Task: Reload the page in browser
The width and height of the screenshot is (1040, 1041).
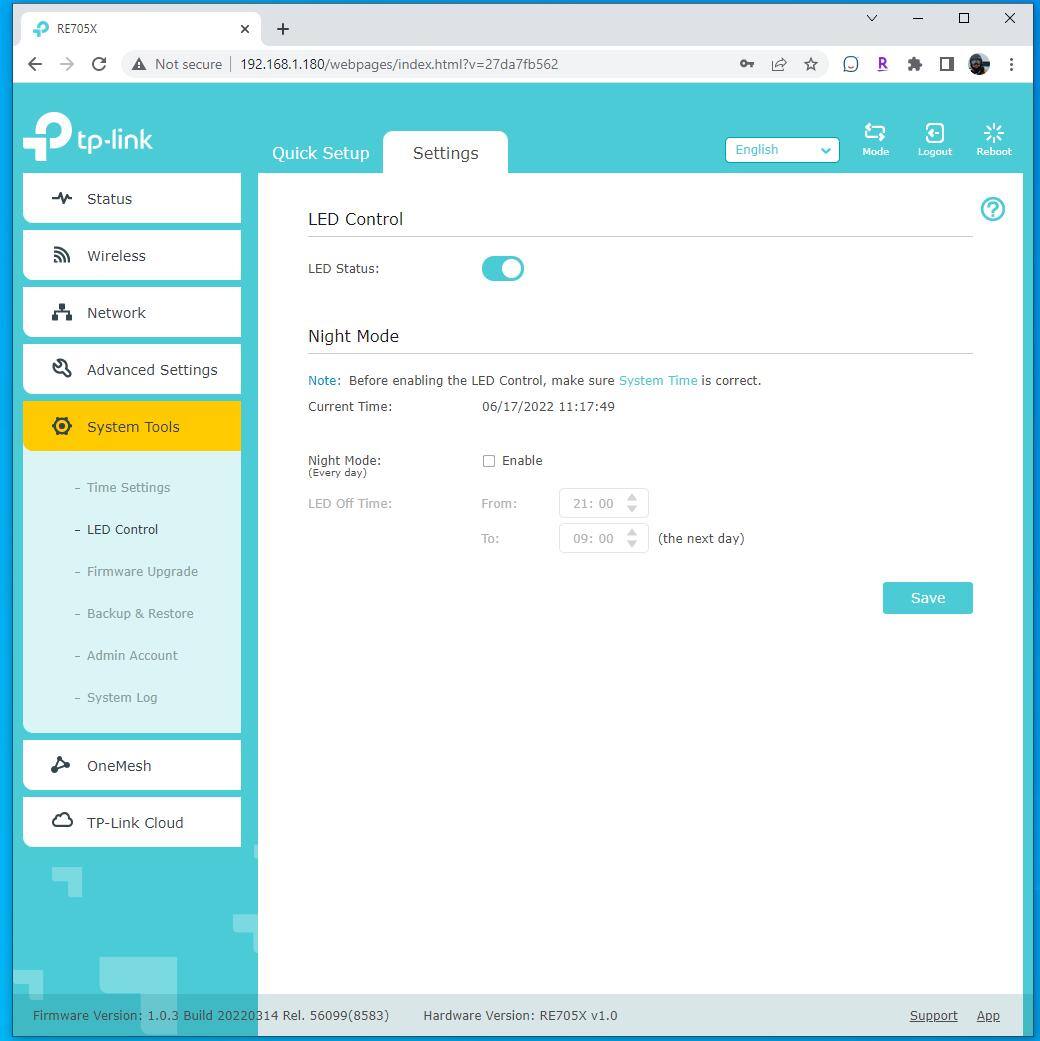Action: 99,64
